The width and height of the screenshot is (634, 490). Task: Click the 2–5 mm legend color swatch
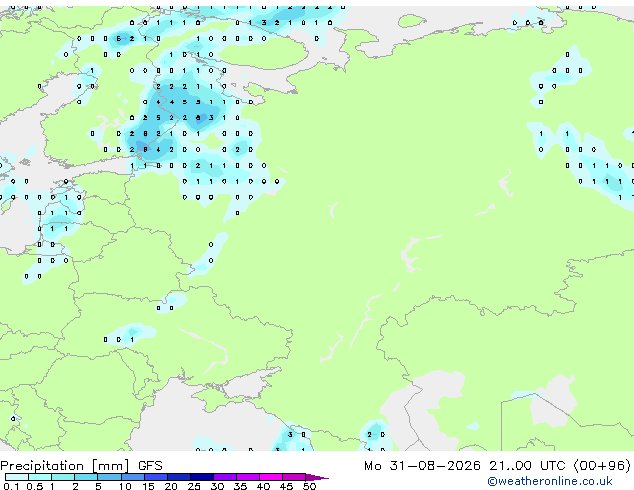coord(86,477)
